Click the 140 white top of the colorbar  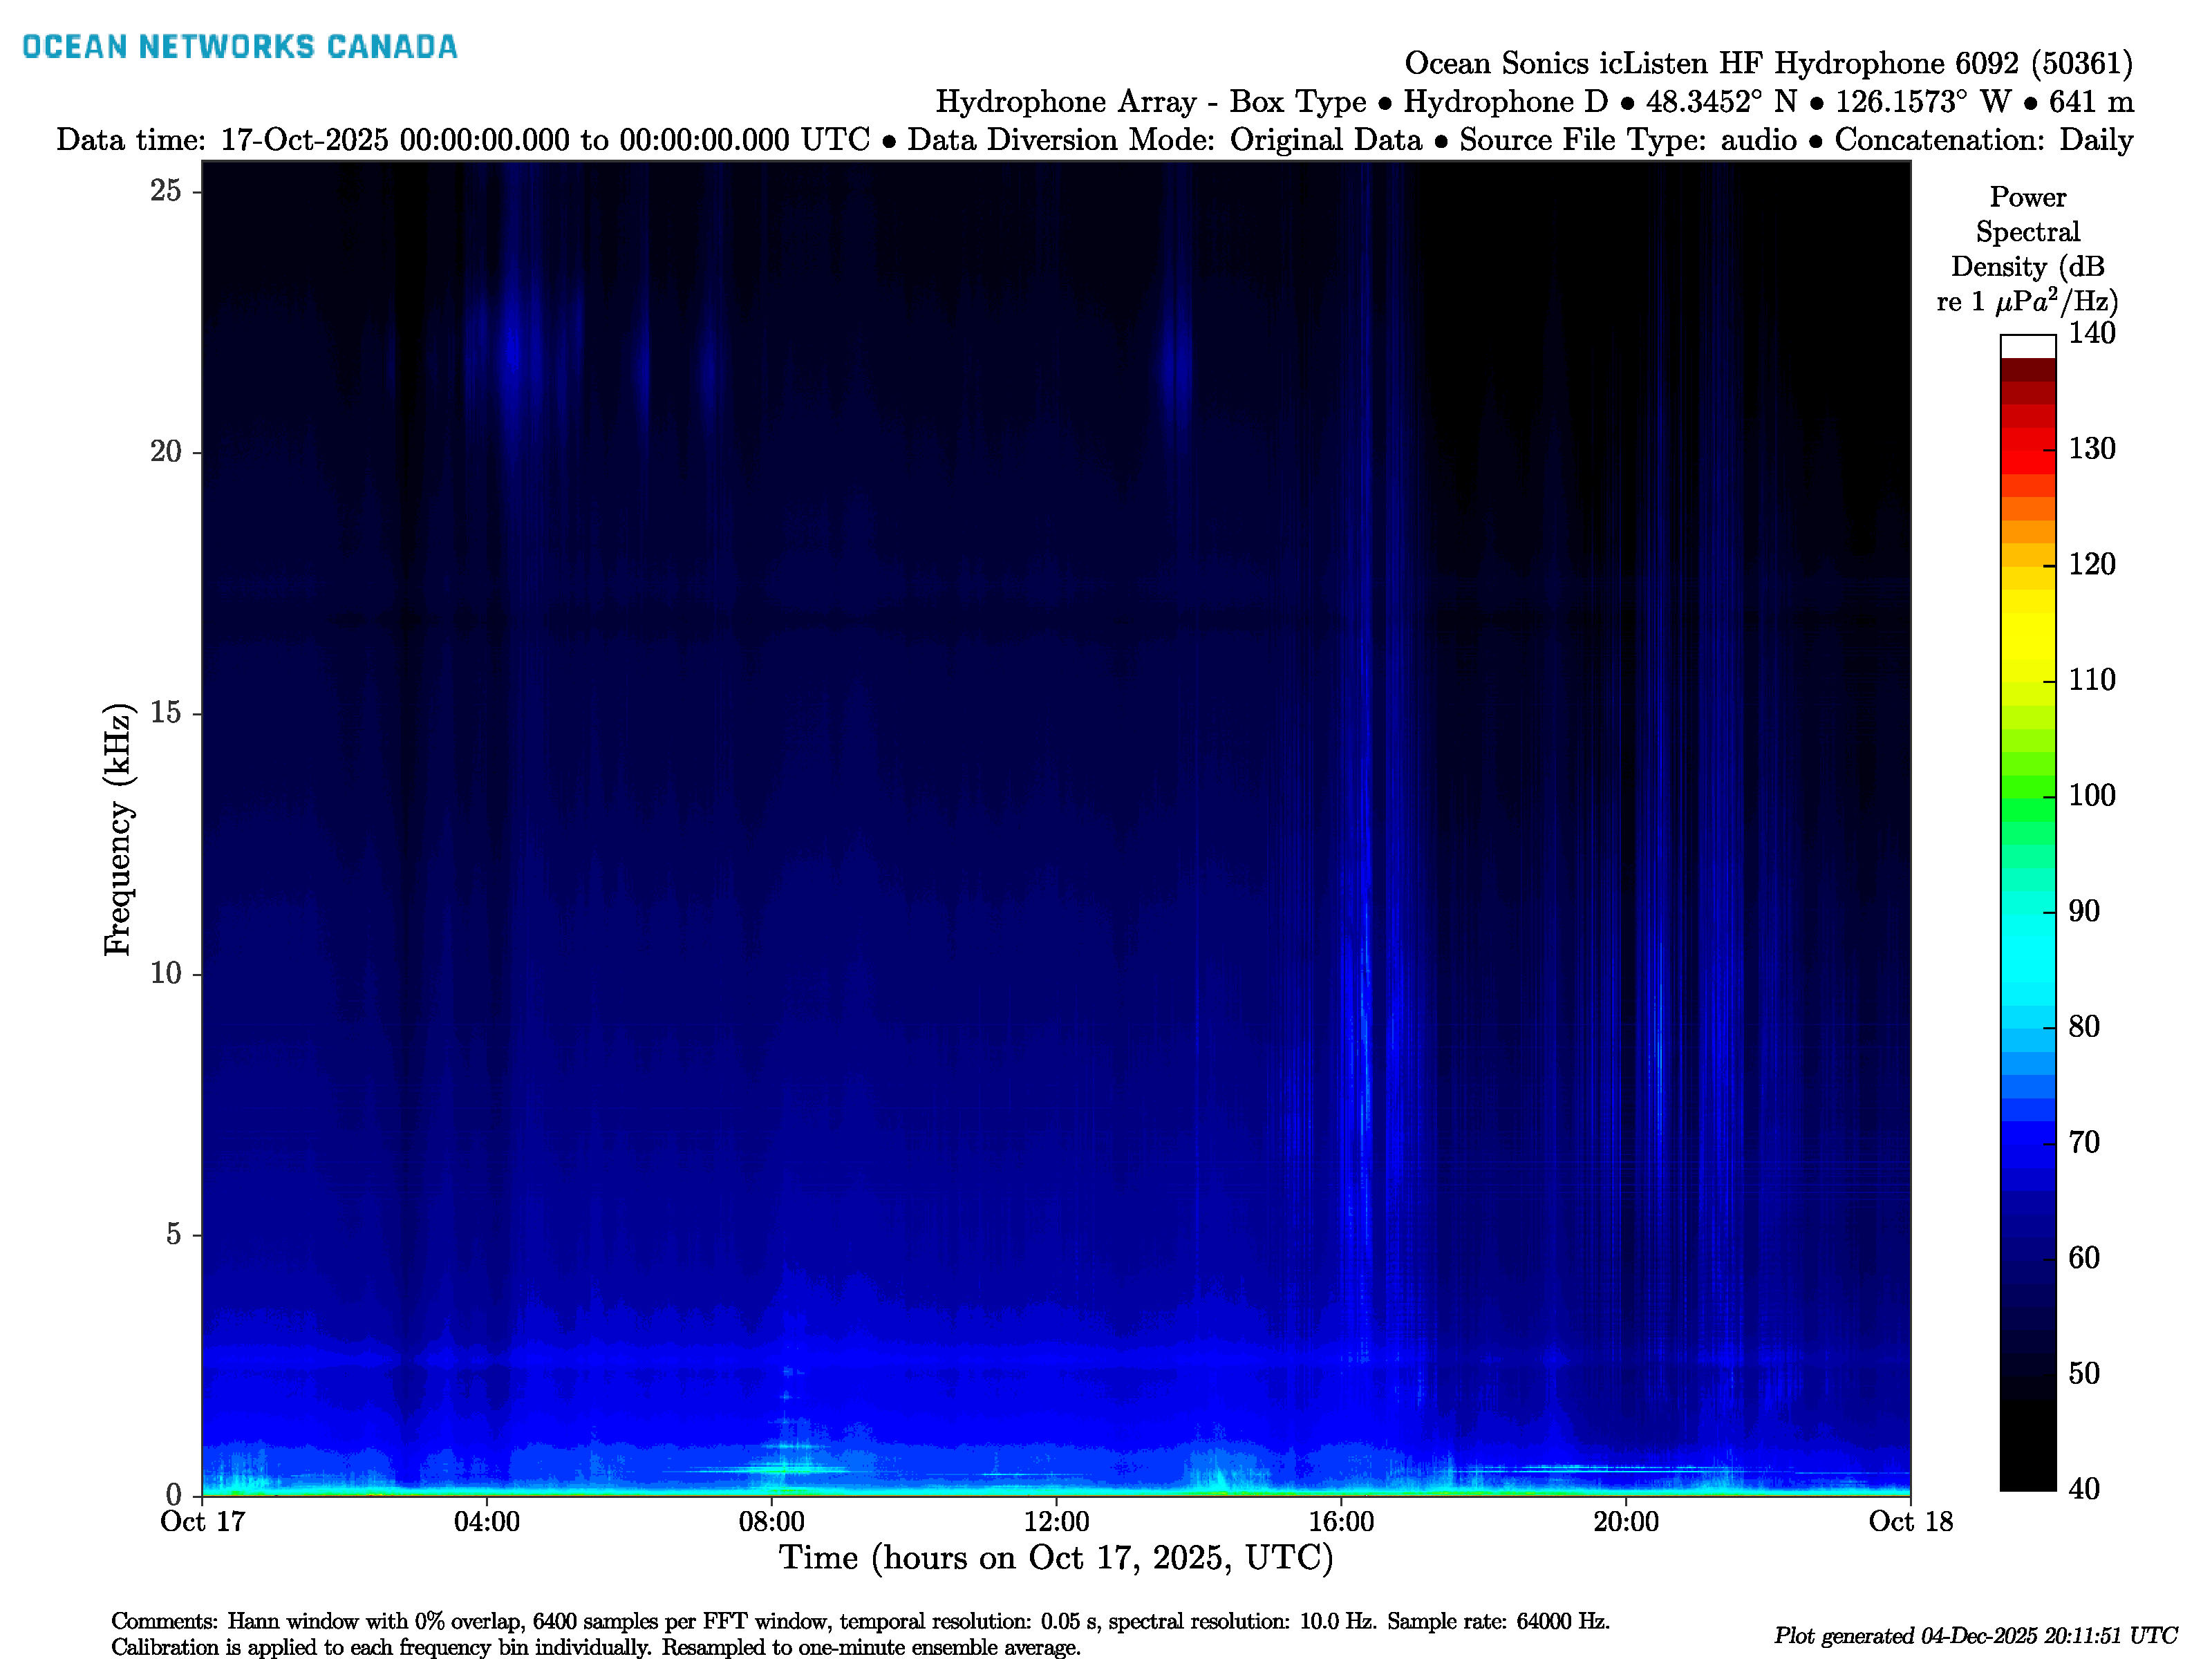tap(2027, 347)
